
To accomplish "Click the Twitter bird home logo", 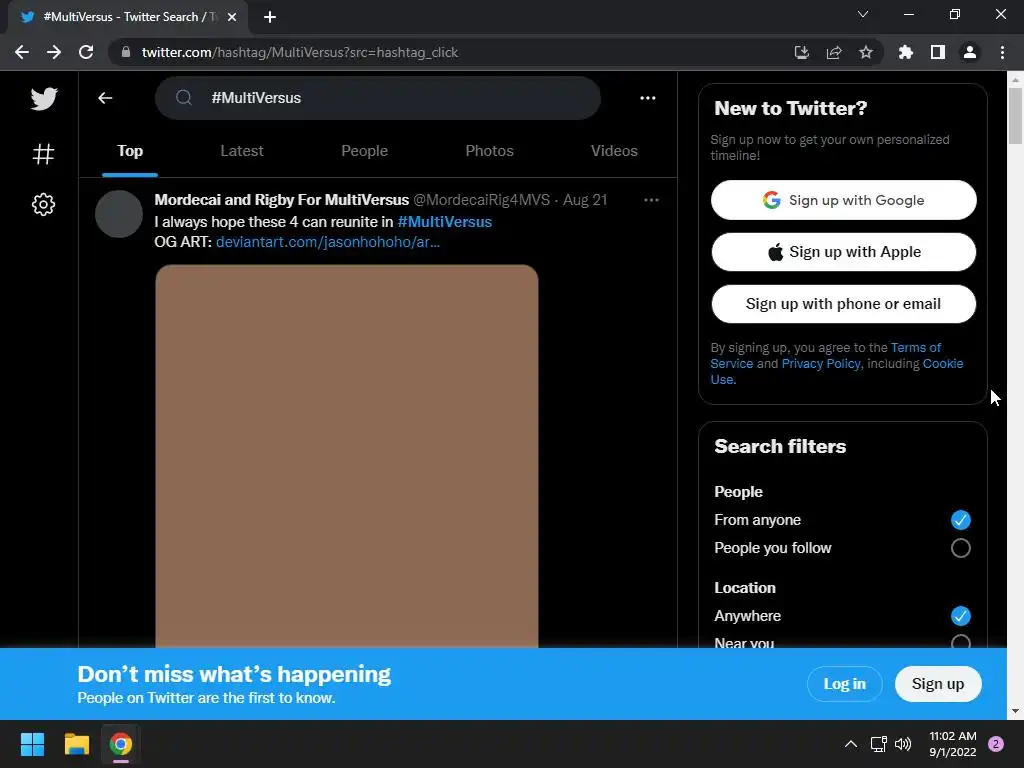I will [x=44, y=99].
